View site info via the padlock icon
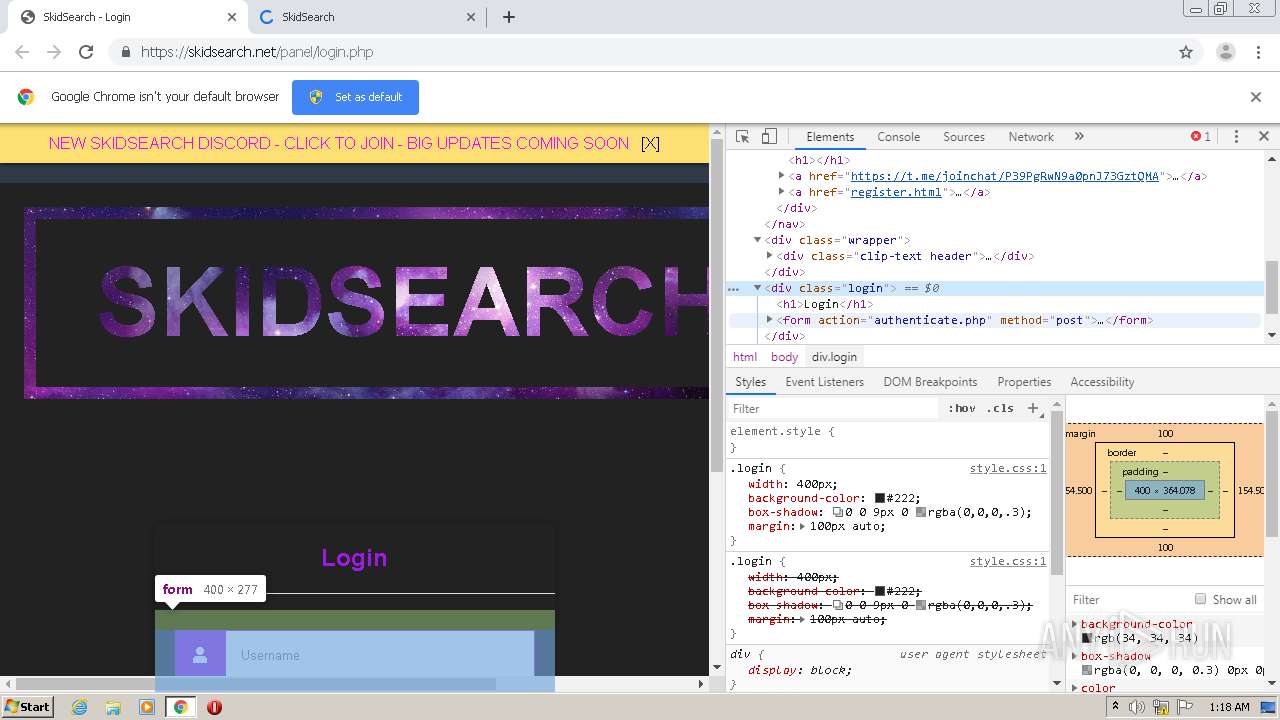Viewport: 1280px width, 720px height. coord(125,52)
